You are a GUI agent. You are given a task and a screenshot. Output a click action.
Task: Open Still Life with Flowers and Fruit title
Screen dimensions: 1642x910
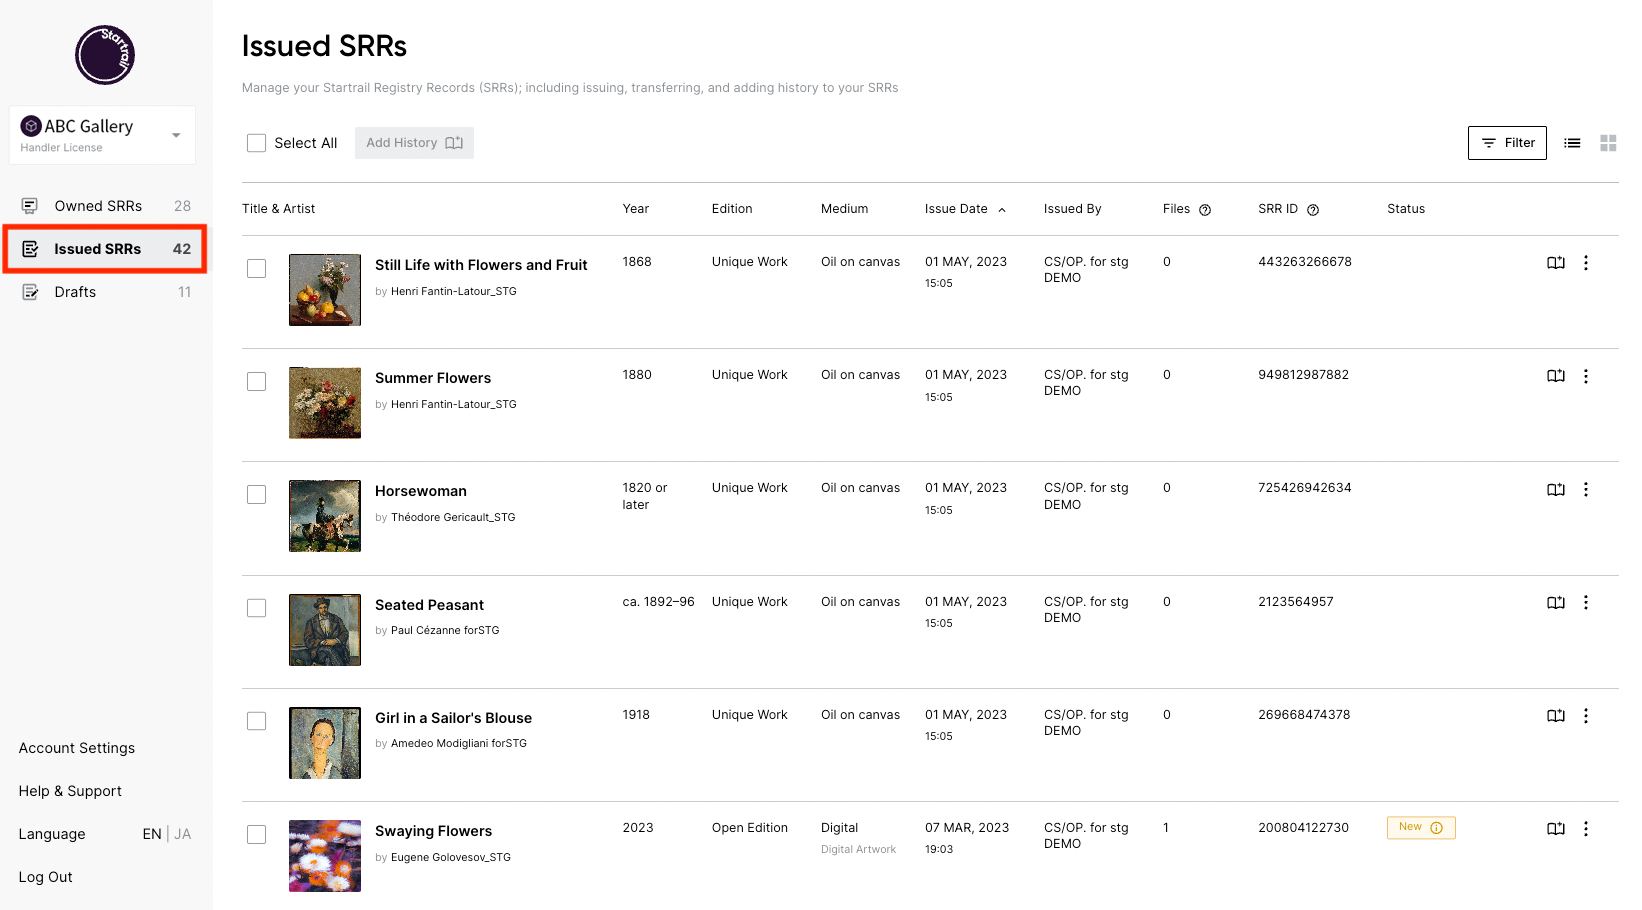click(x=481, y=265)
